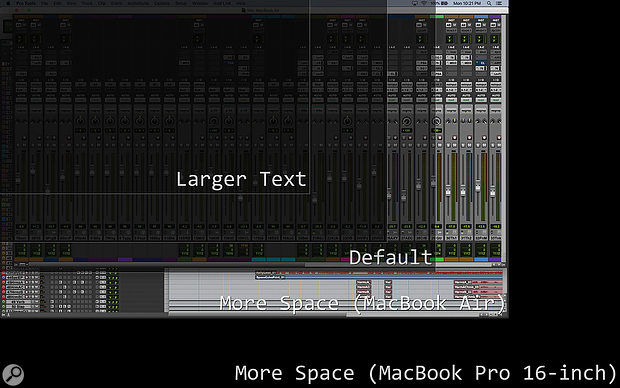Click the volume fader on the rightmost purple channel
This screenshot has width=620, height=388.
pos(493,193)
